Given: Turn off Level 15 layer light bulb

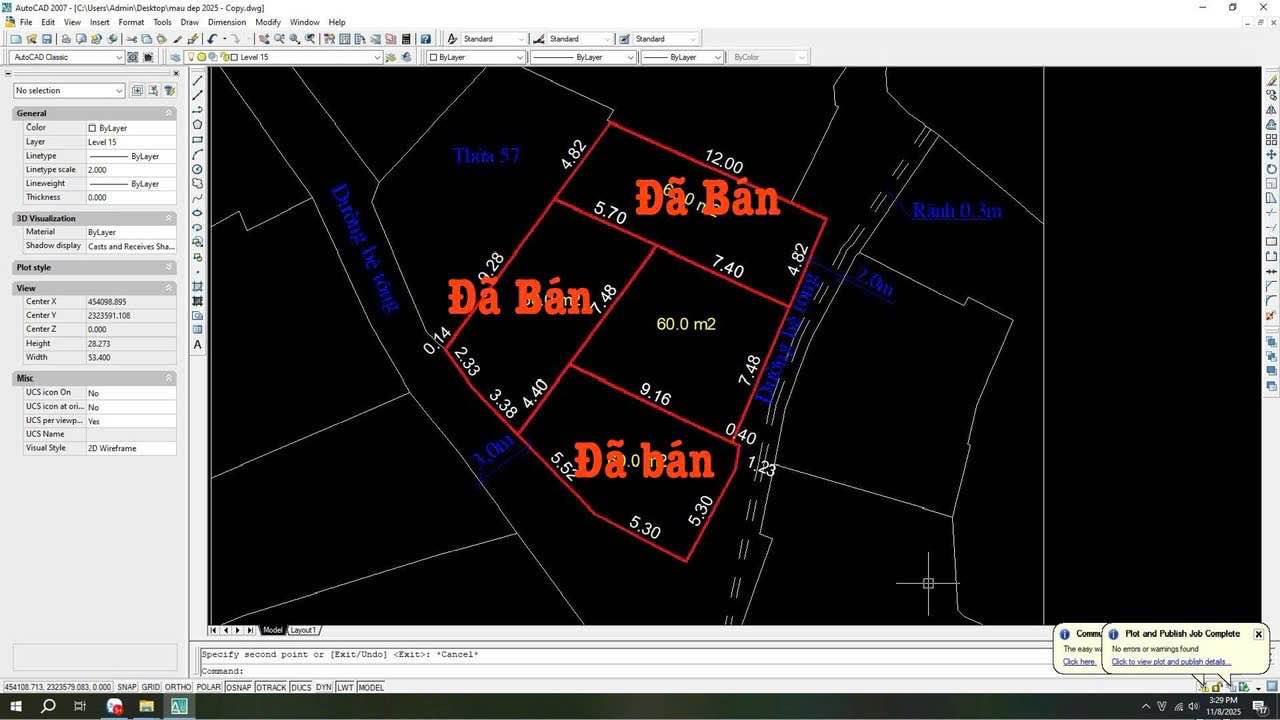Looking at the screenshot, I should (193, 57).
